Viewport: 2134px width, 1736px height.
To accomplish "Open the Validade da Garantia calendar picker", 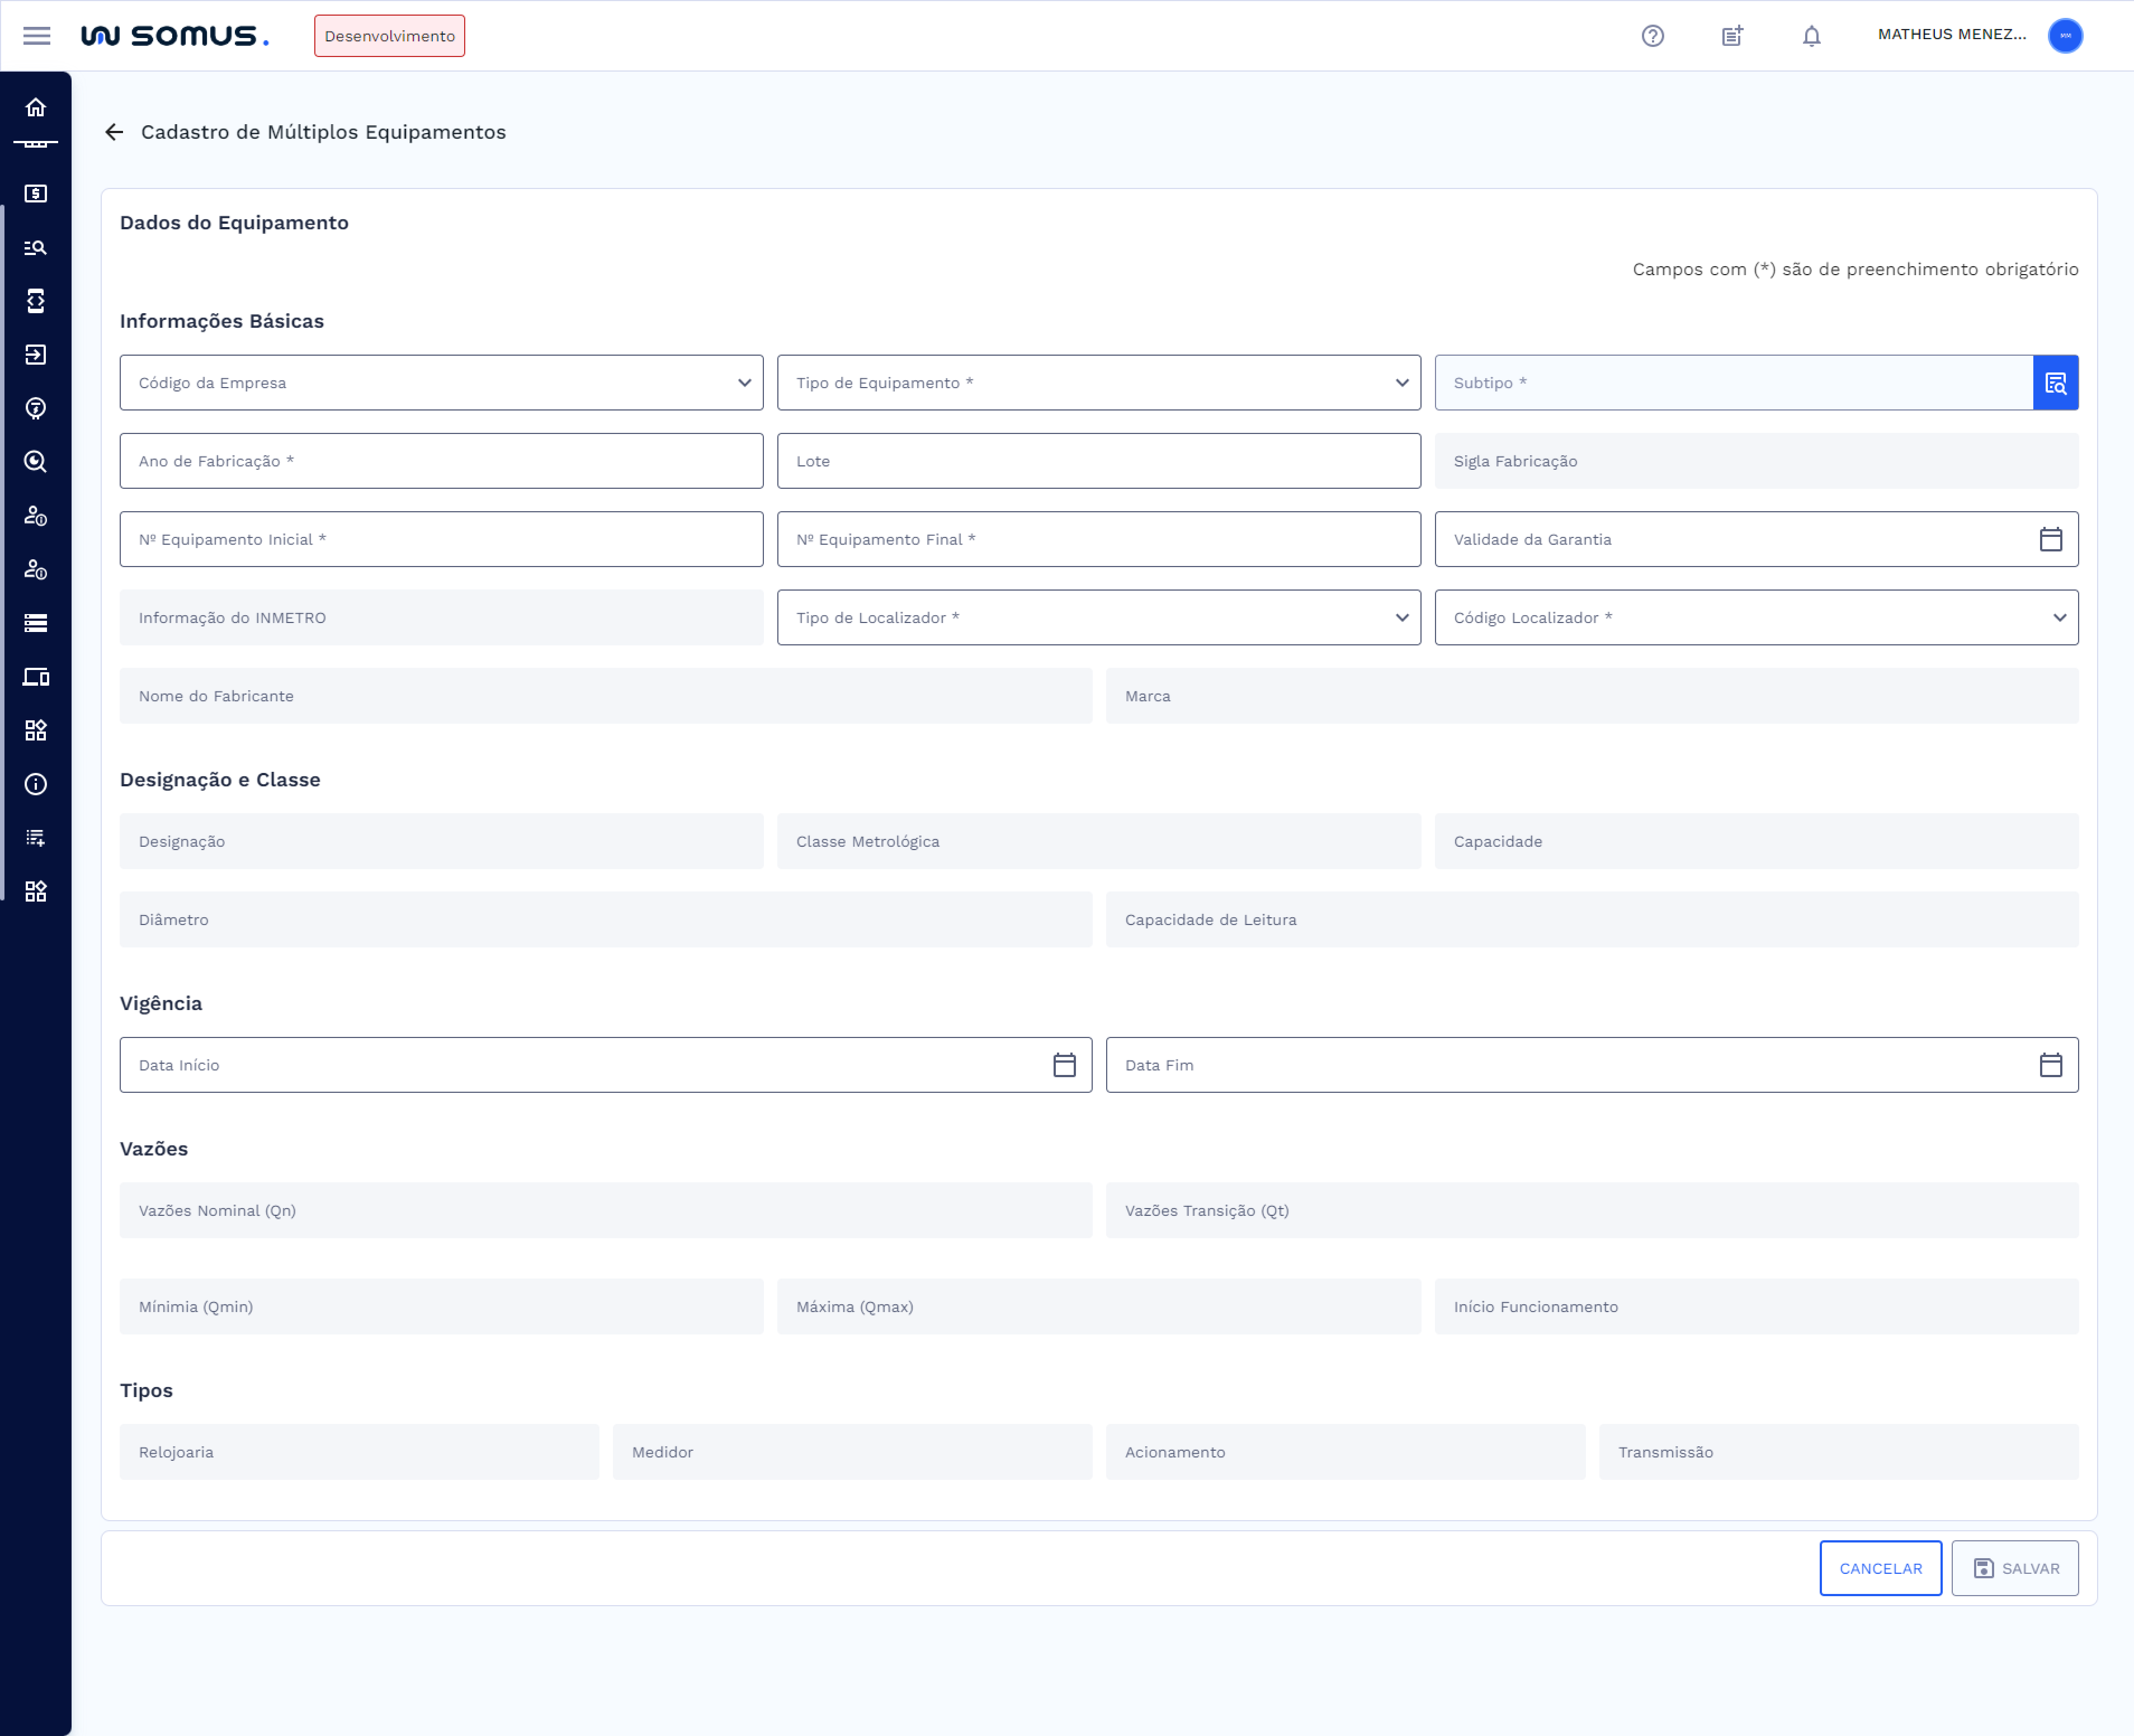I will tap(2050, 539).
